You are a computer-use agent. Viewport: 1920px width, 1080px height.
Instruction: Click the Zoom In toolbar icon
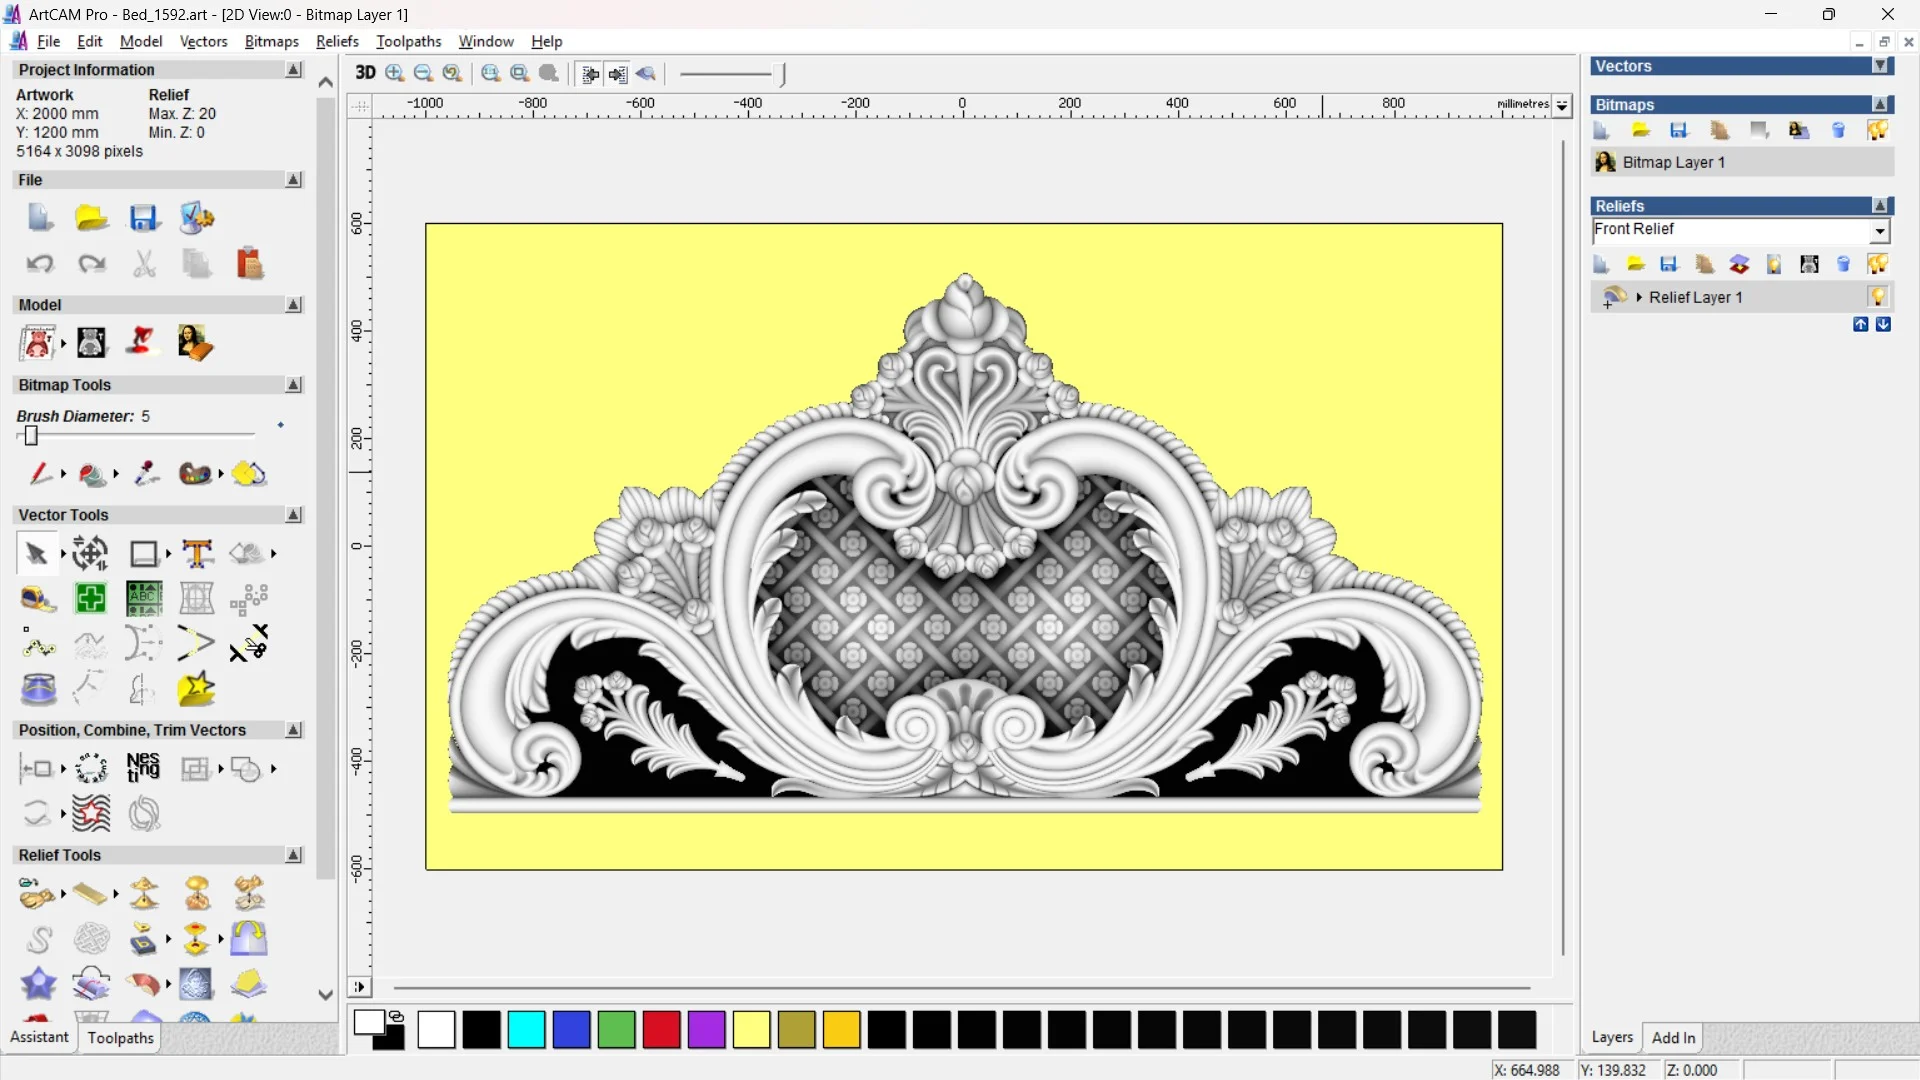tap(395, 73)
